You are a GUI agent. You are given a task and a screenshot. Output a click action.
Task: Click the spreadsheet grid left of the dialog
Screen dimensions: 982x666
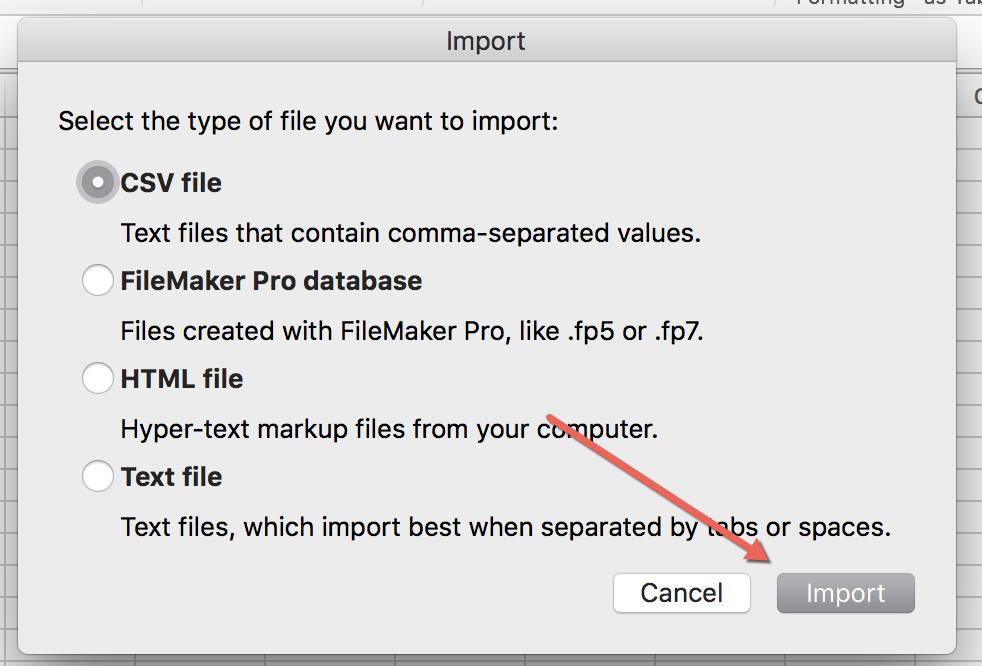pyautogui.click(x=8, y=363)
